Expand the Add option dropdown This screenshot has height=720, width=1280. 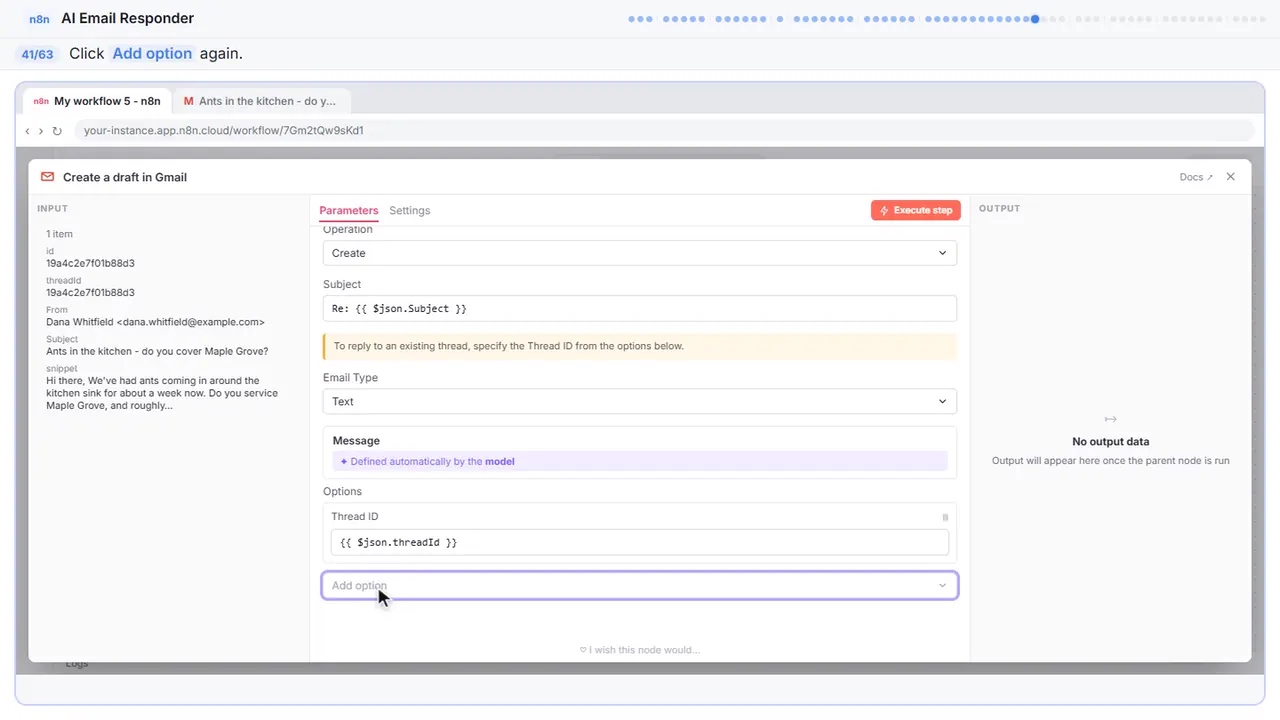coord(640,586)
